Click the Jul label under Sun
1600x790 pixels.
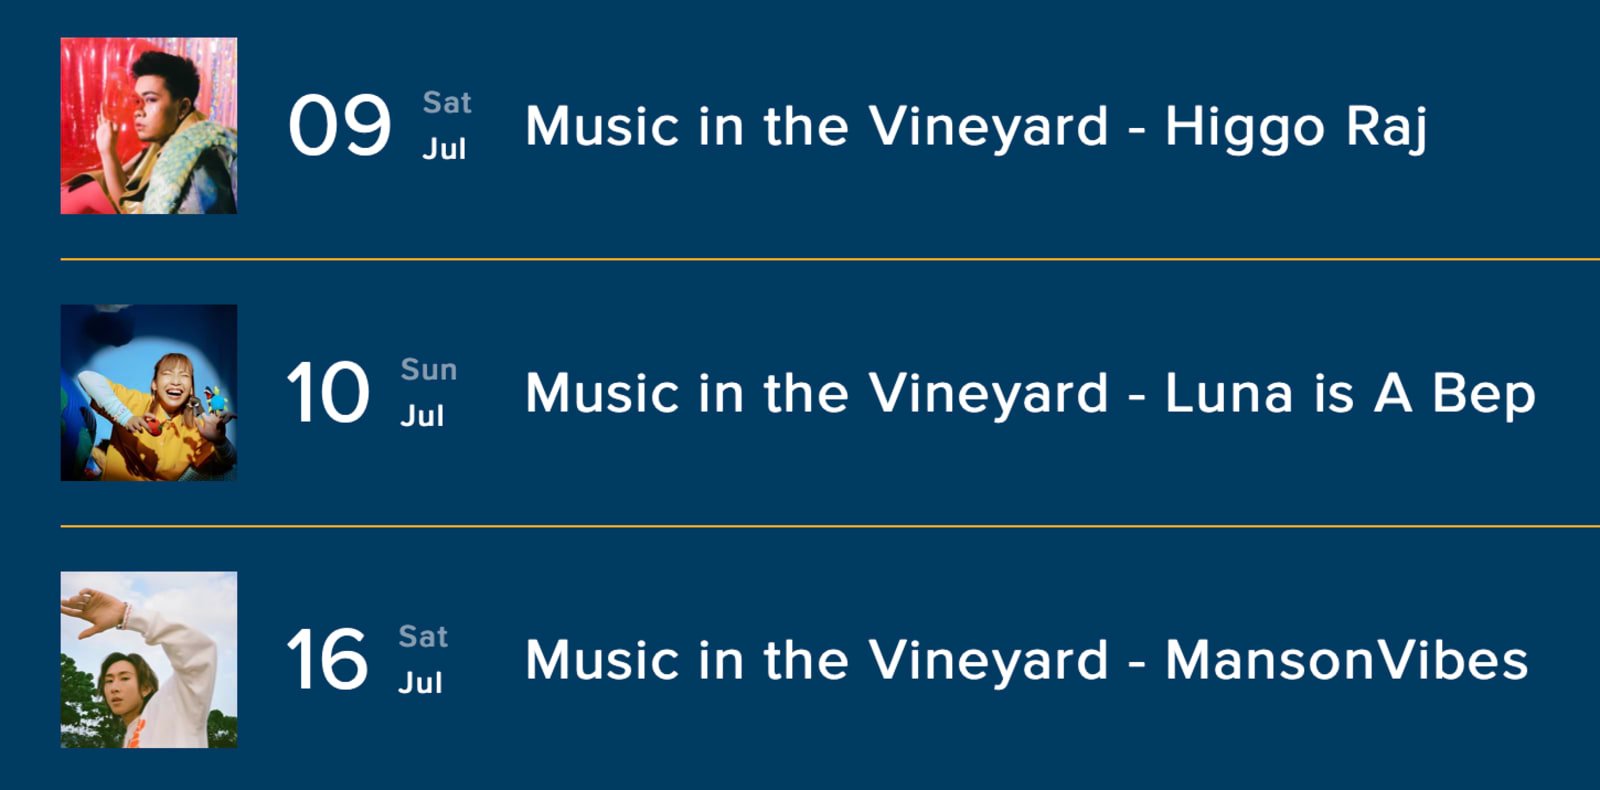click(x=422, y=416)
